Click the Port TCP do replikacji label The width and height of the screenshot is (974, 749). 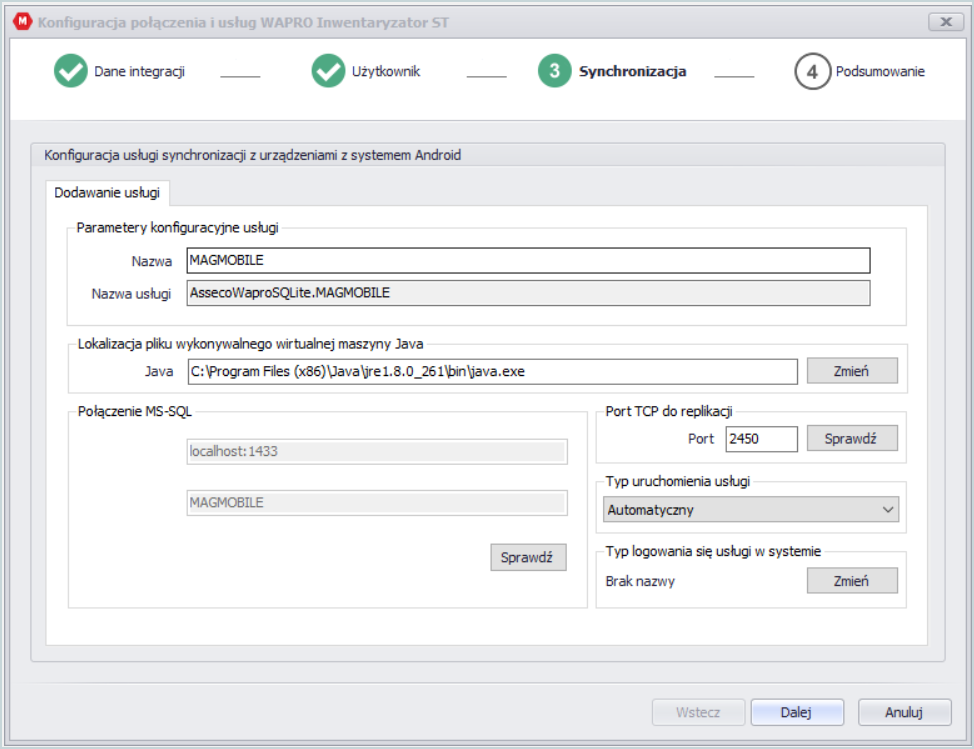669,411
